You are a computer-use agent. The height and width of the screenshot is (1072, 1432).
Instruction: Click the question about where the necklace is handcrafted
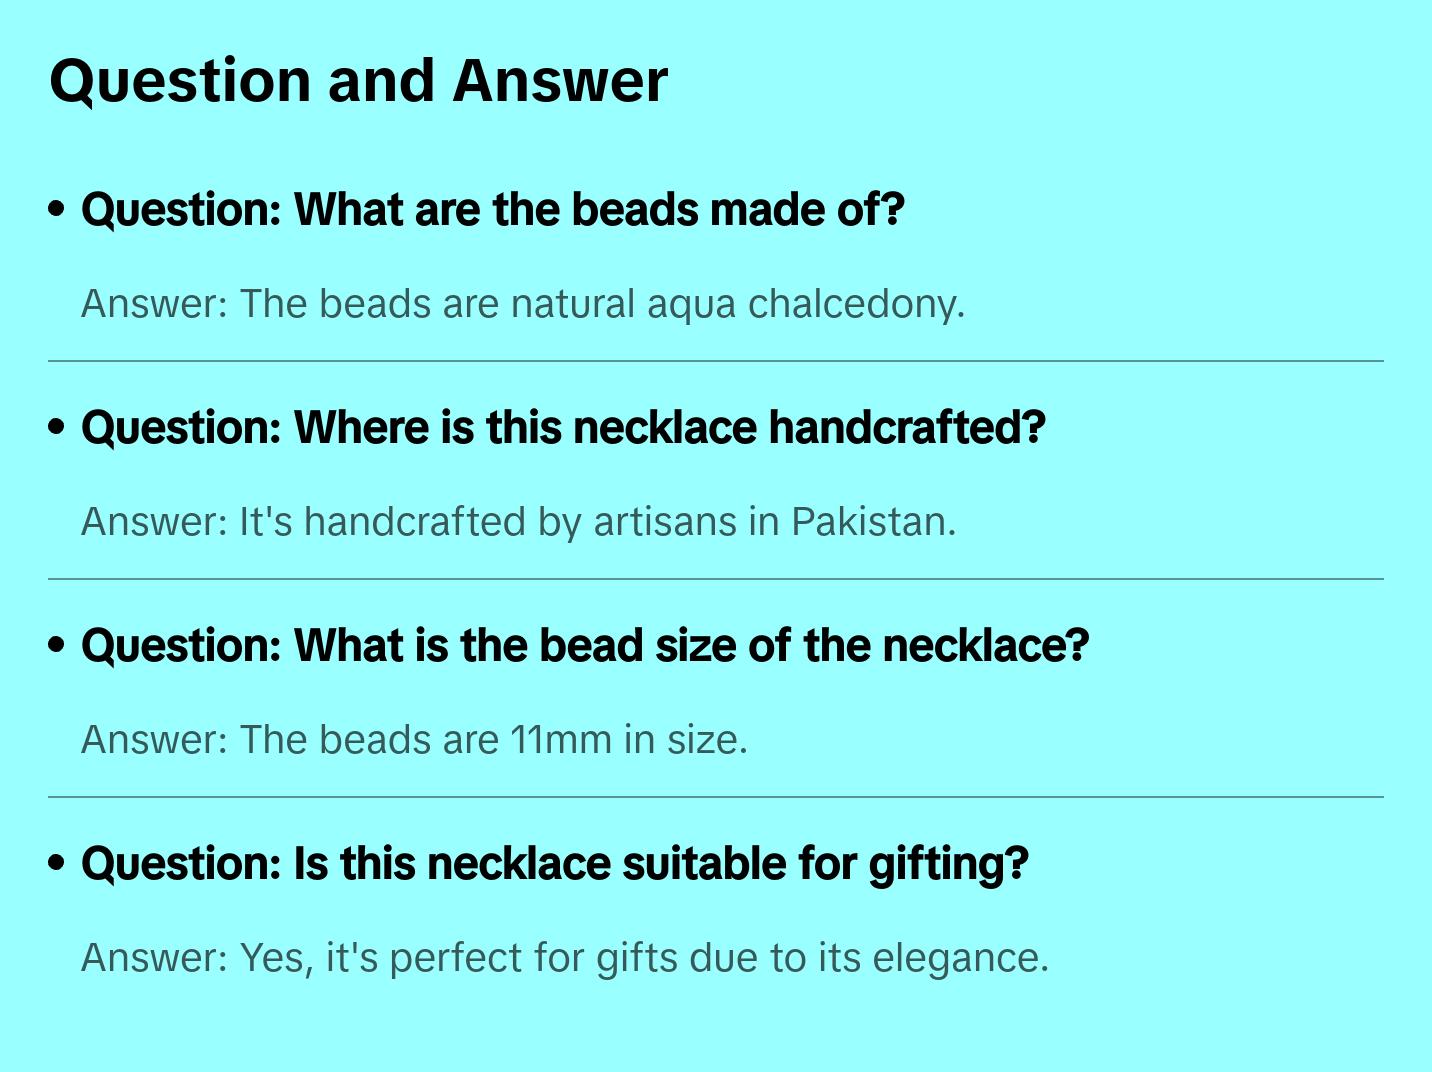pos(563,428)
